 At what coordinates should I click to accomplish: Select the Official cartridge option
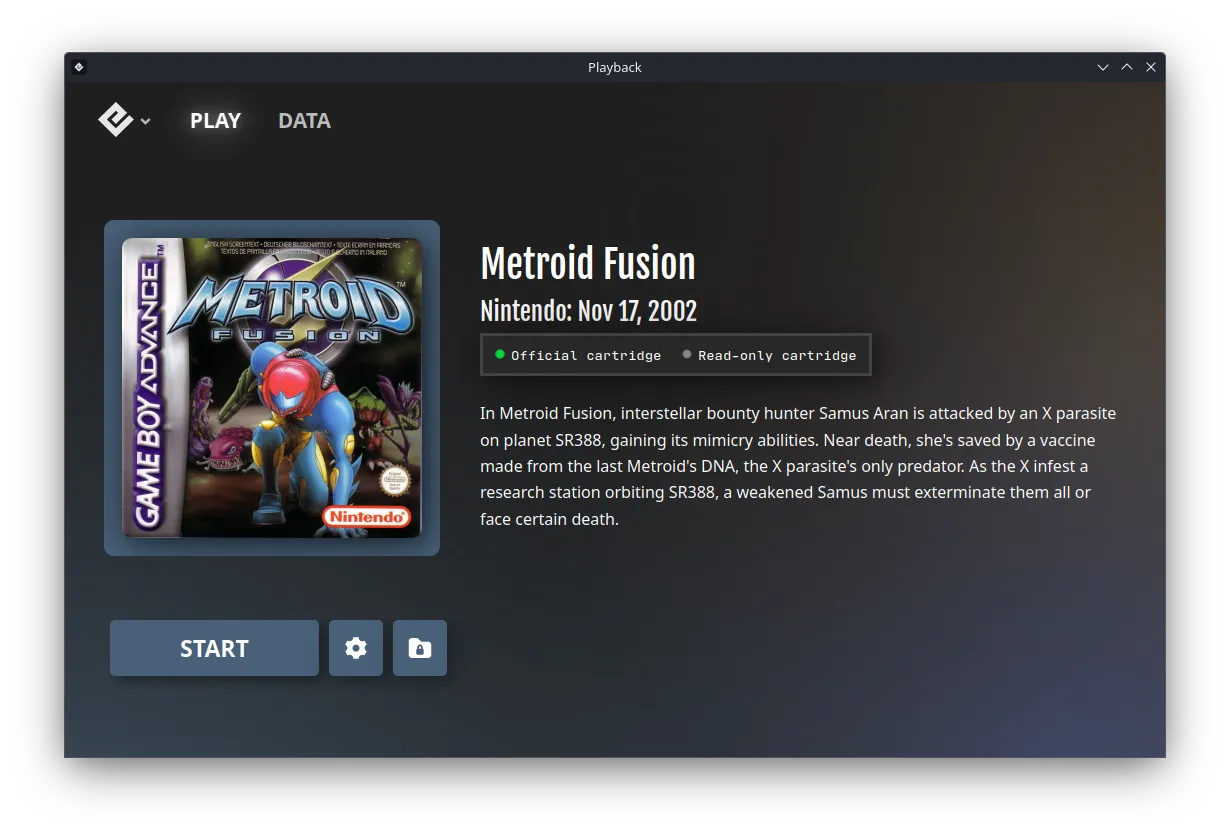pos(577,354)
